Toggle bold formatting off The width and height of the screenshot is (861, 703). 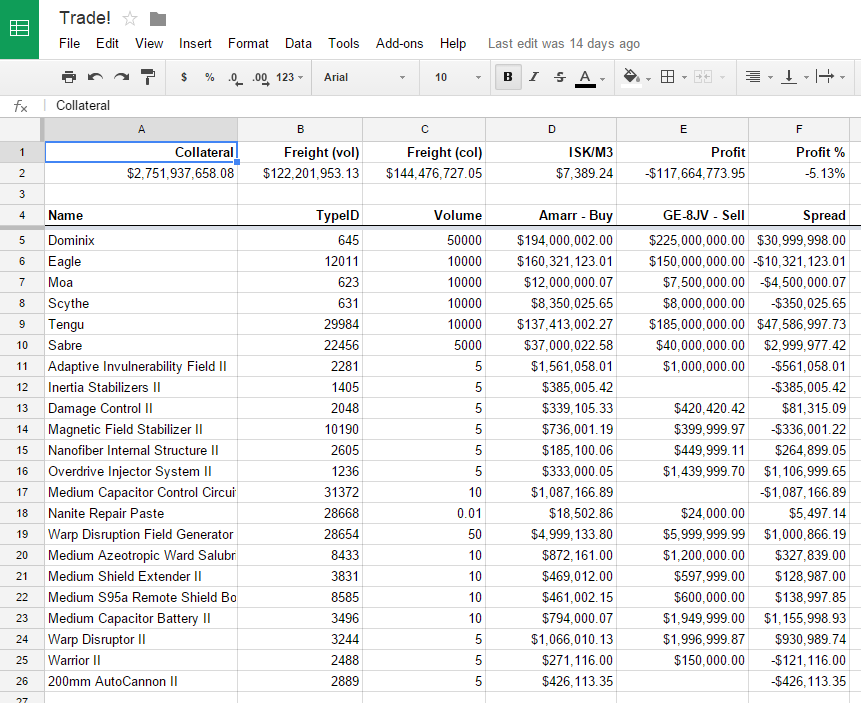[x=508, y=77]
